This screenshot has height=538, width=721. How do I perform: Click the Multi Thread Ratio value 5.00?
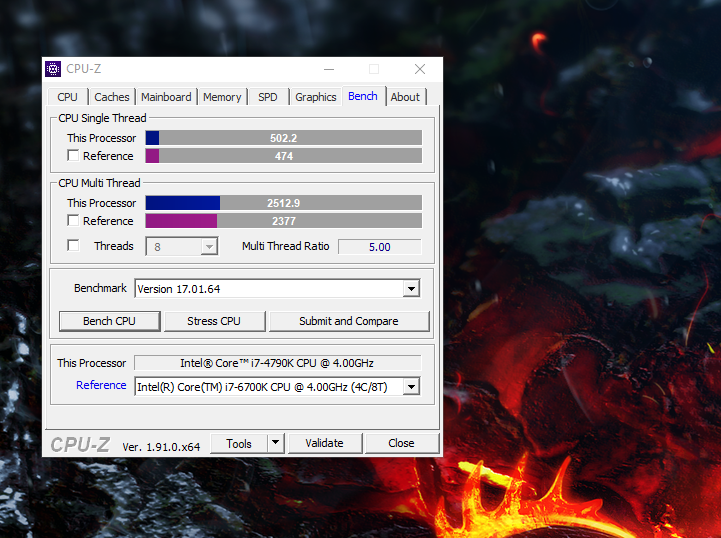380,247
